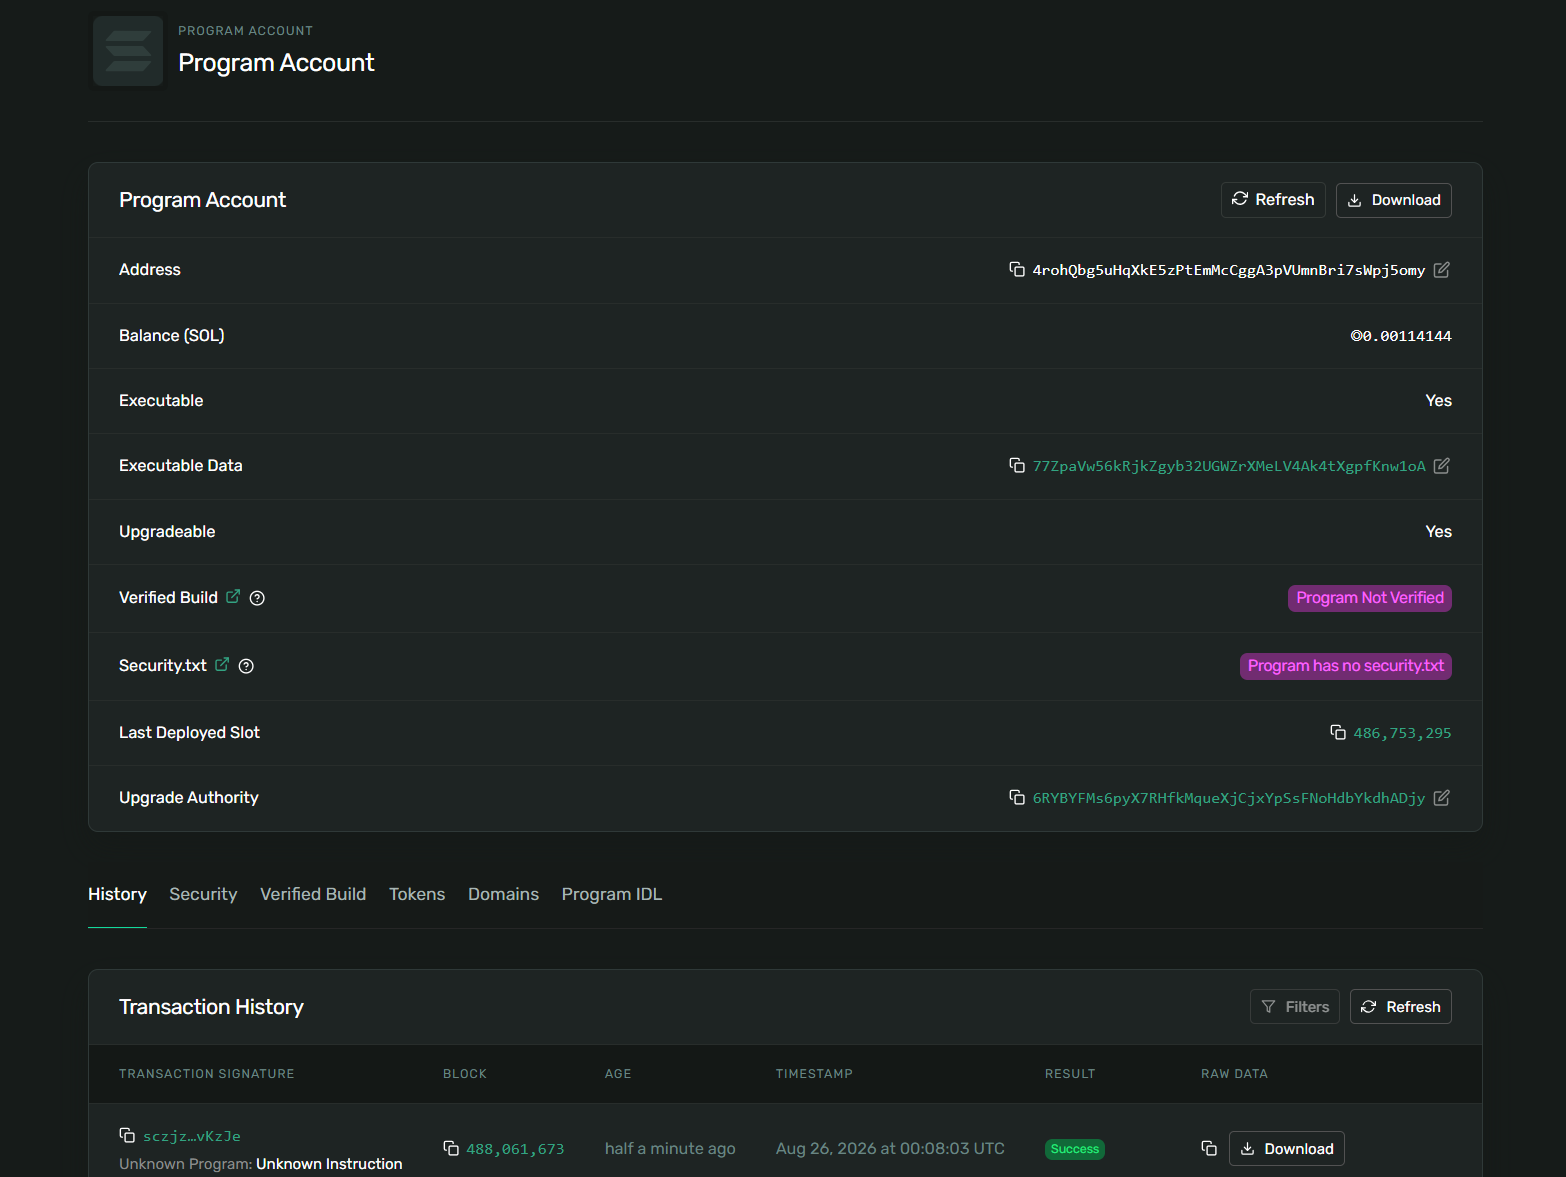Image resolution: width=1566 pixels, height=1177 pixels.
Task: Click the age text half a minute ago
Action: 670,1148
